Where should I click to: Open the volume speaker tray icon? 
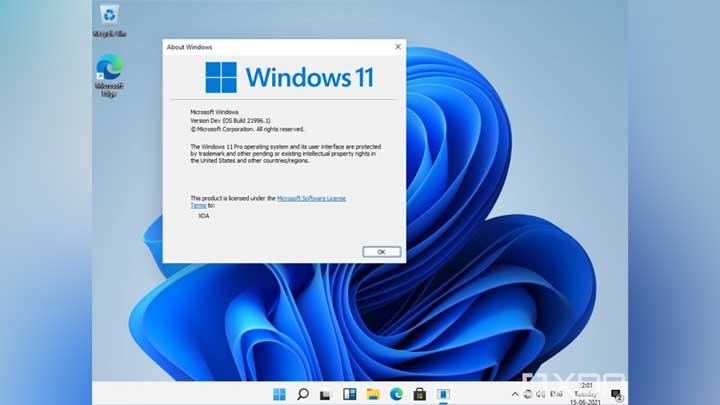541,394
